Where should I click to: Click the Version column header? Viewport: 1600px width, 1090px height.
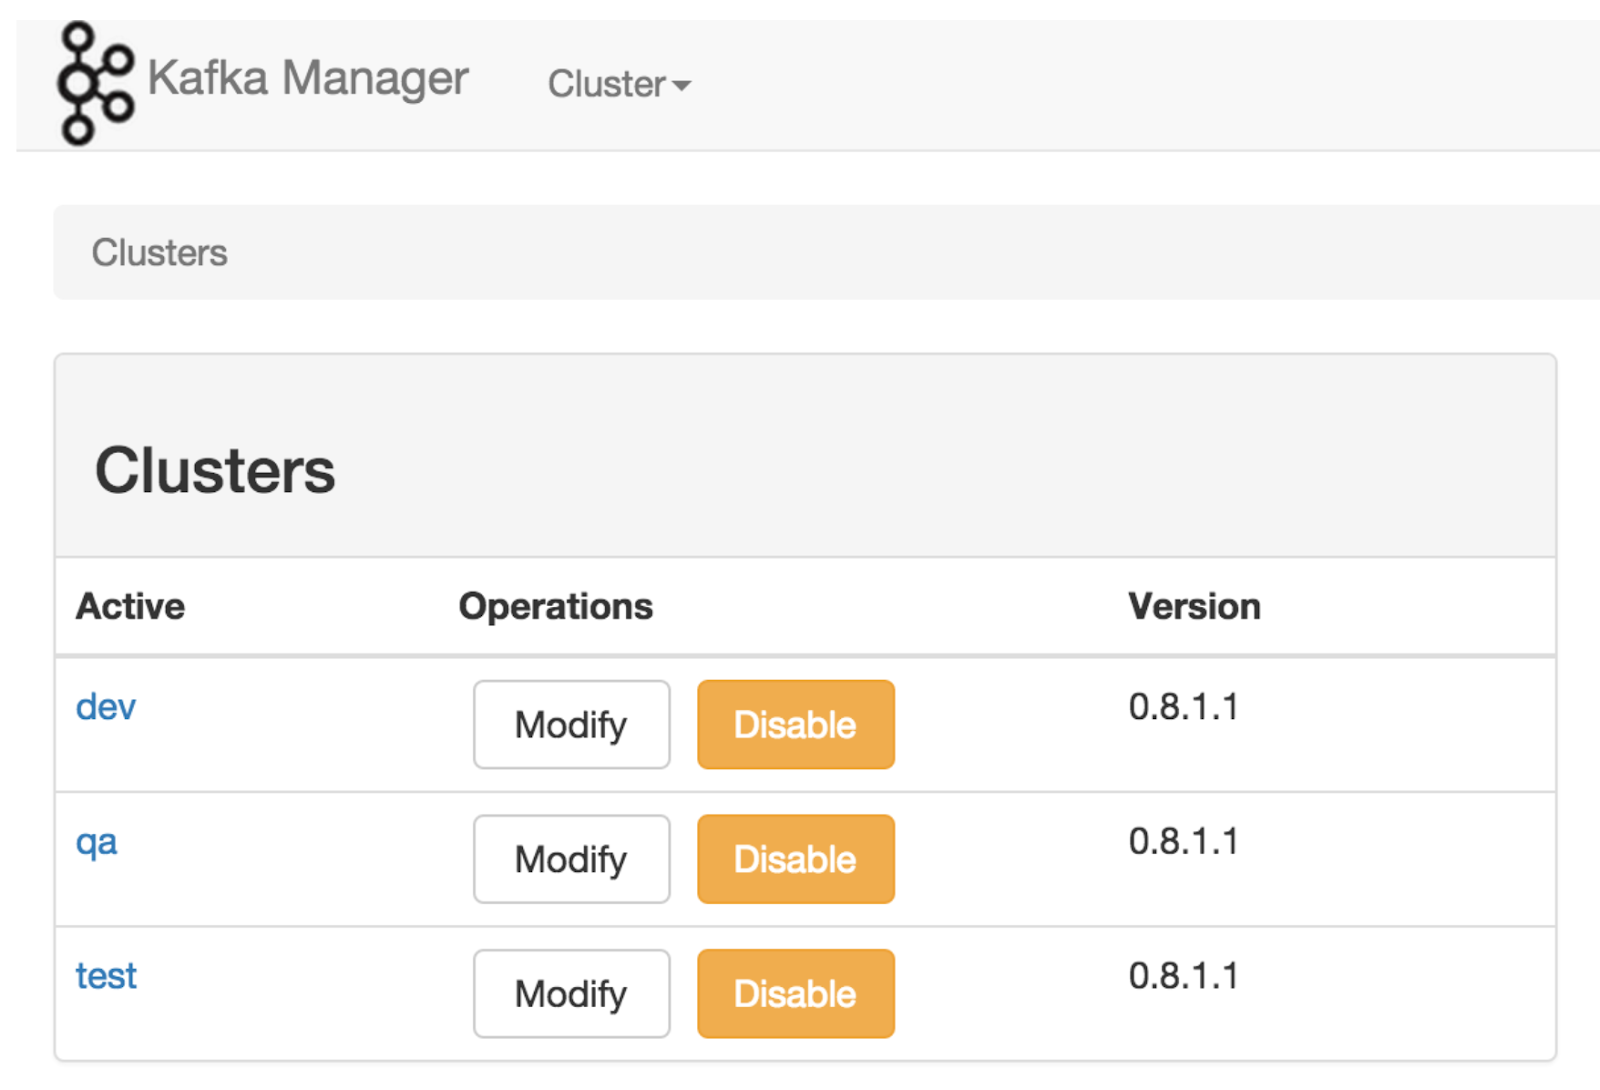point(1194,607)
